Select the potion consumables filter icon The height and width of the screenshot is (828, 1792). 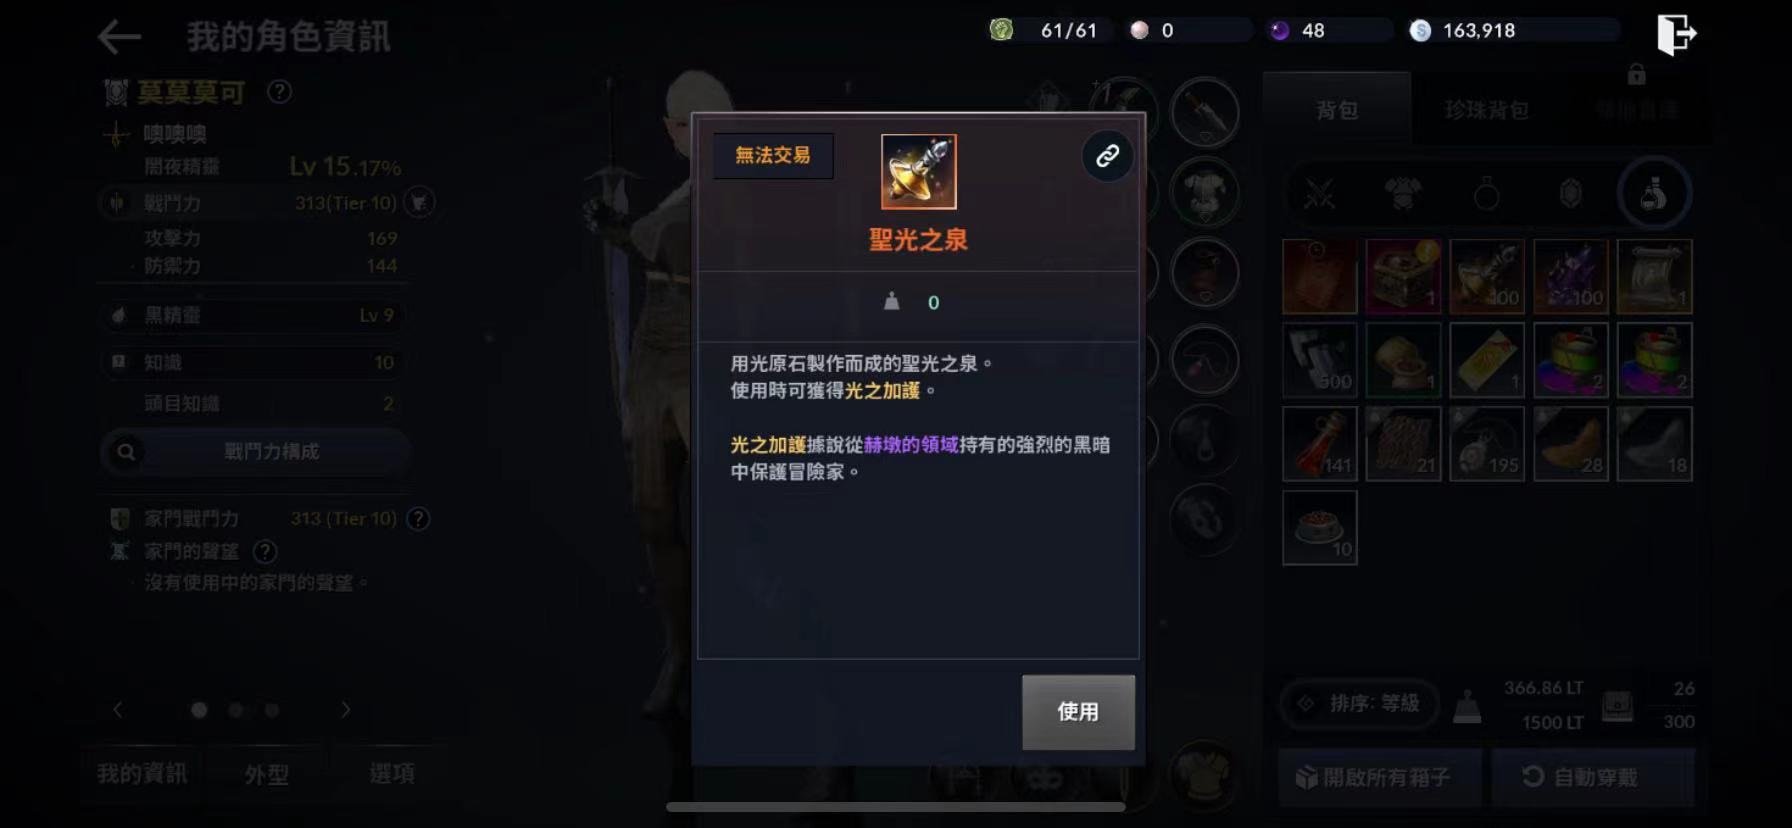tap(1654, 193)
